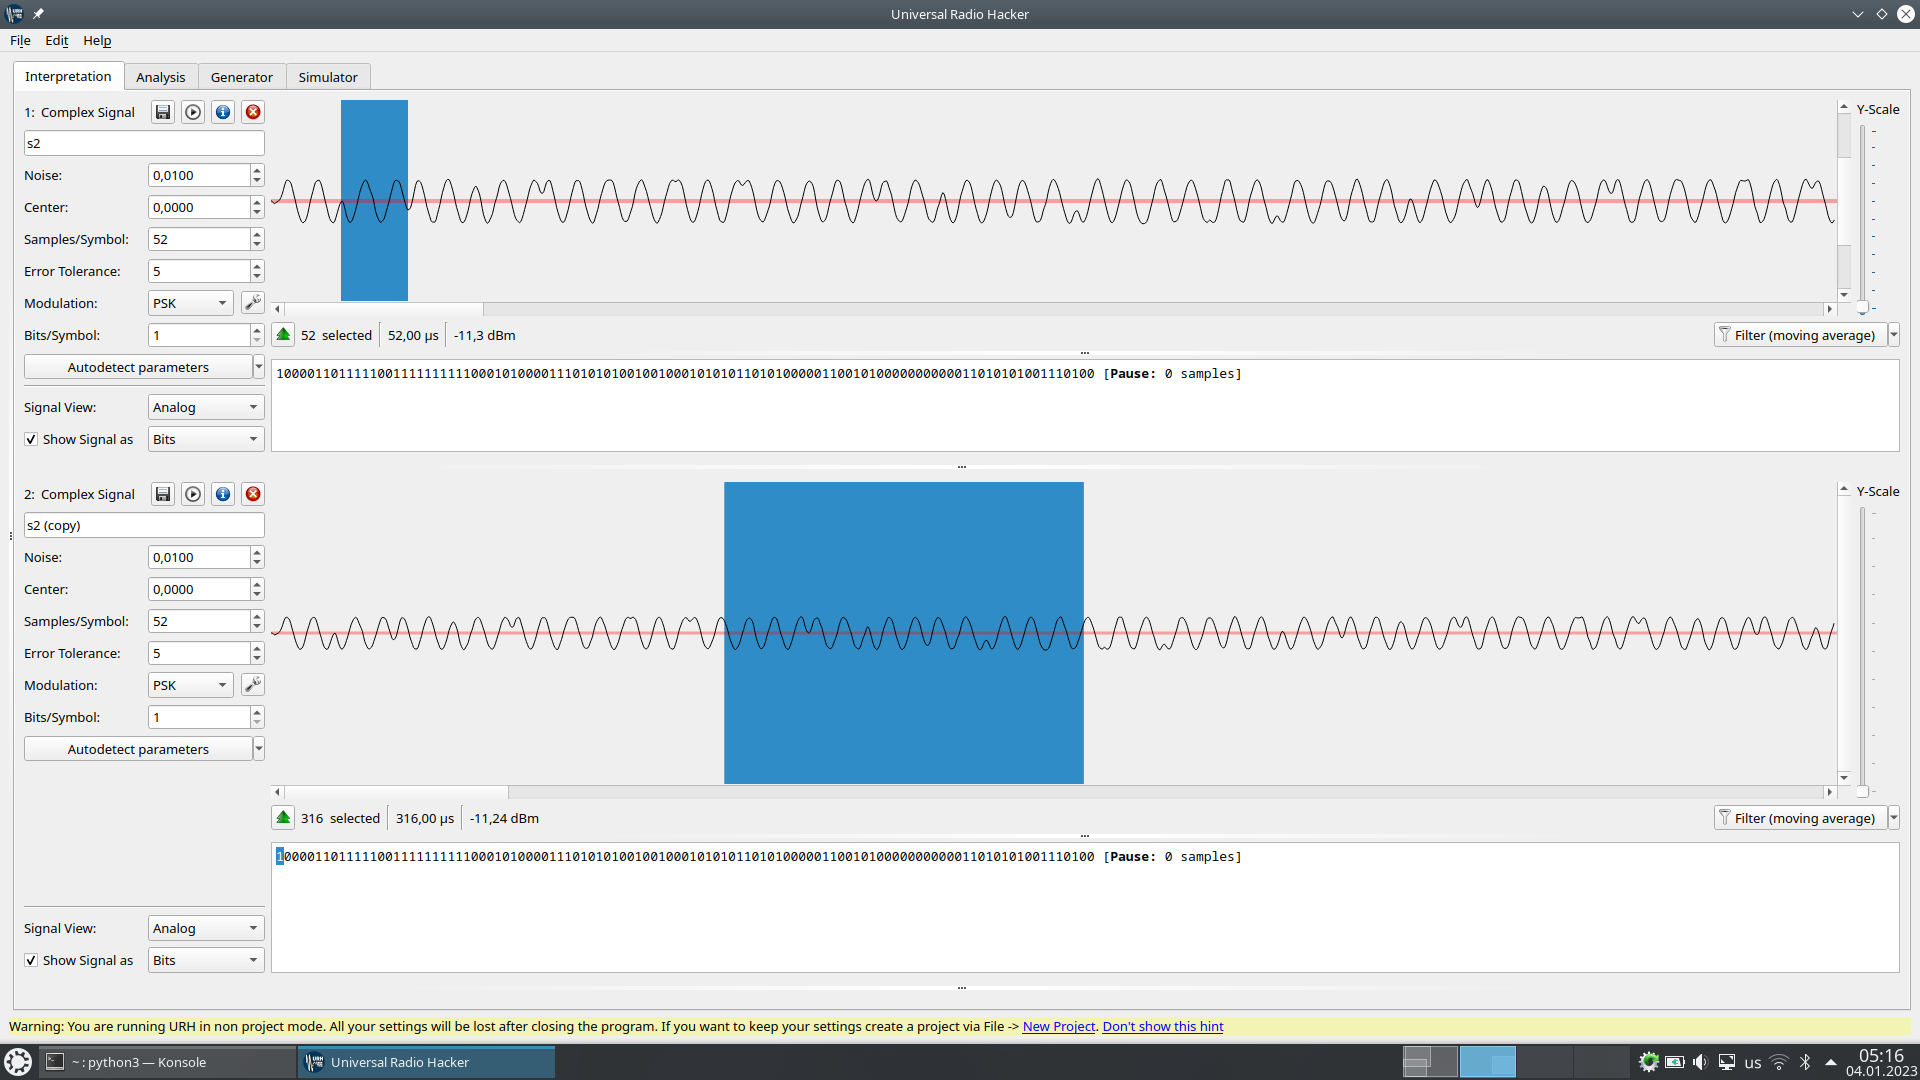
Task: Apply Filter (moving average) to signal 1
Action: tap(1801, 335)
